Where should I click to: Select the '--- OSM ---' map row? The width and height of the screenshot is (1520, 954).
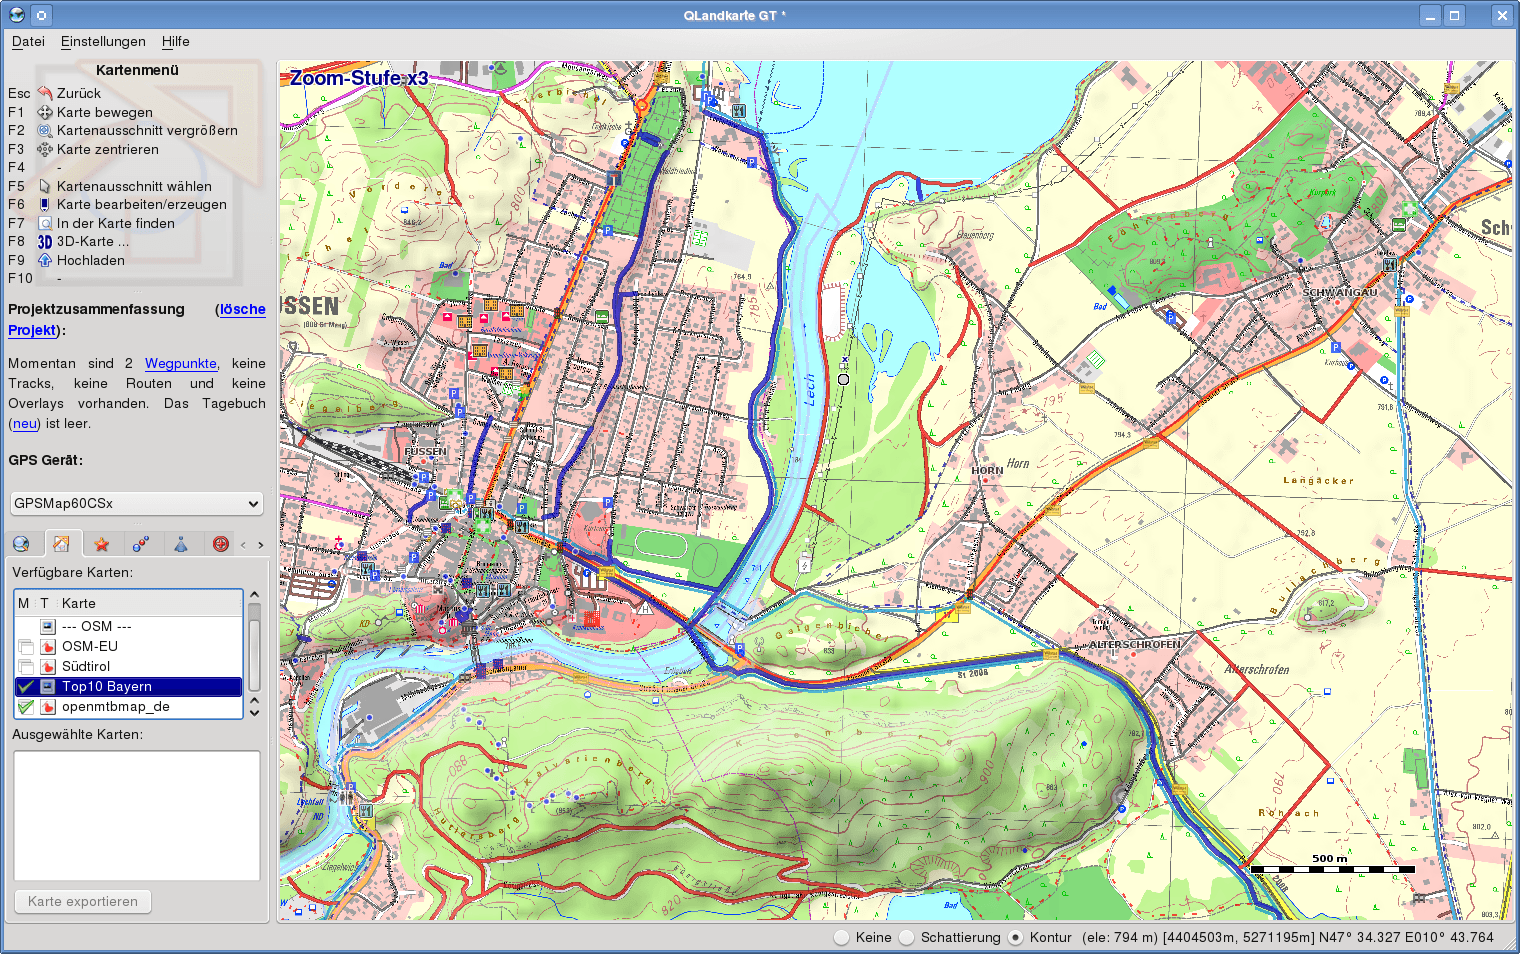click(129, 626)
